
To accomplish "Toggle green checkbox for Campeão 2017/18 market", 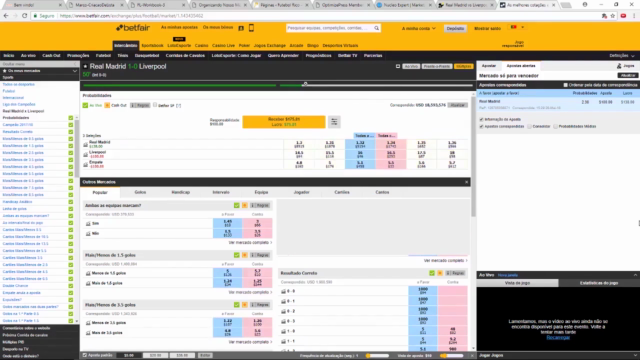I will click(71, 125).
